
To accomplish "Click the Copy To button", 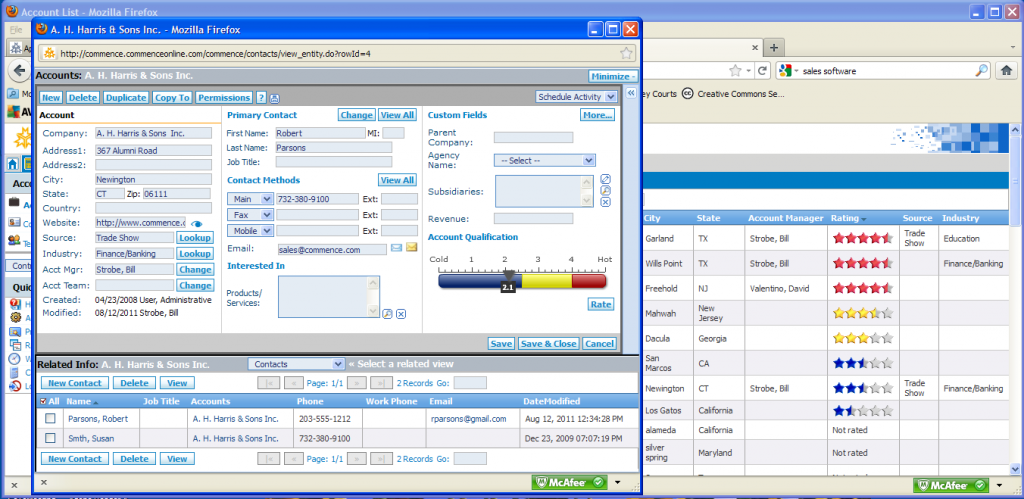I will 172,97.
